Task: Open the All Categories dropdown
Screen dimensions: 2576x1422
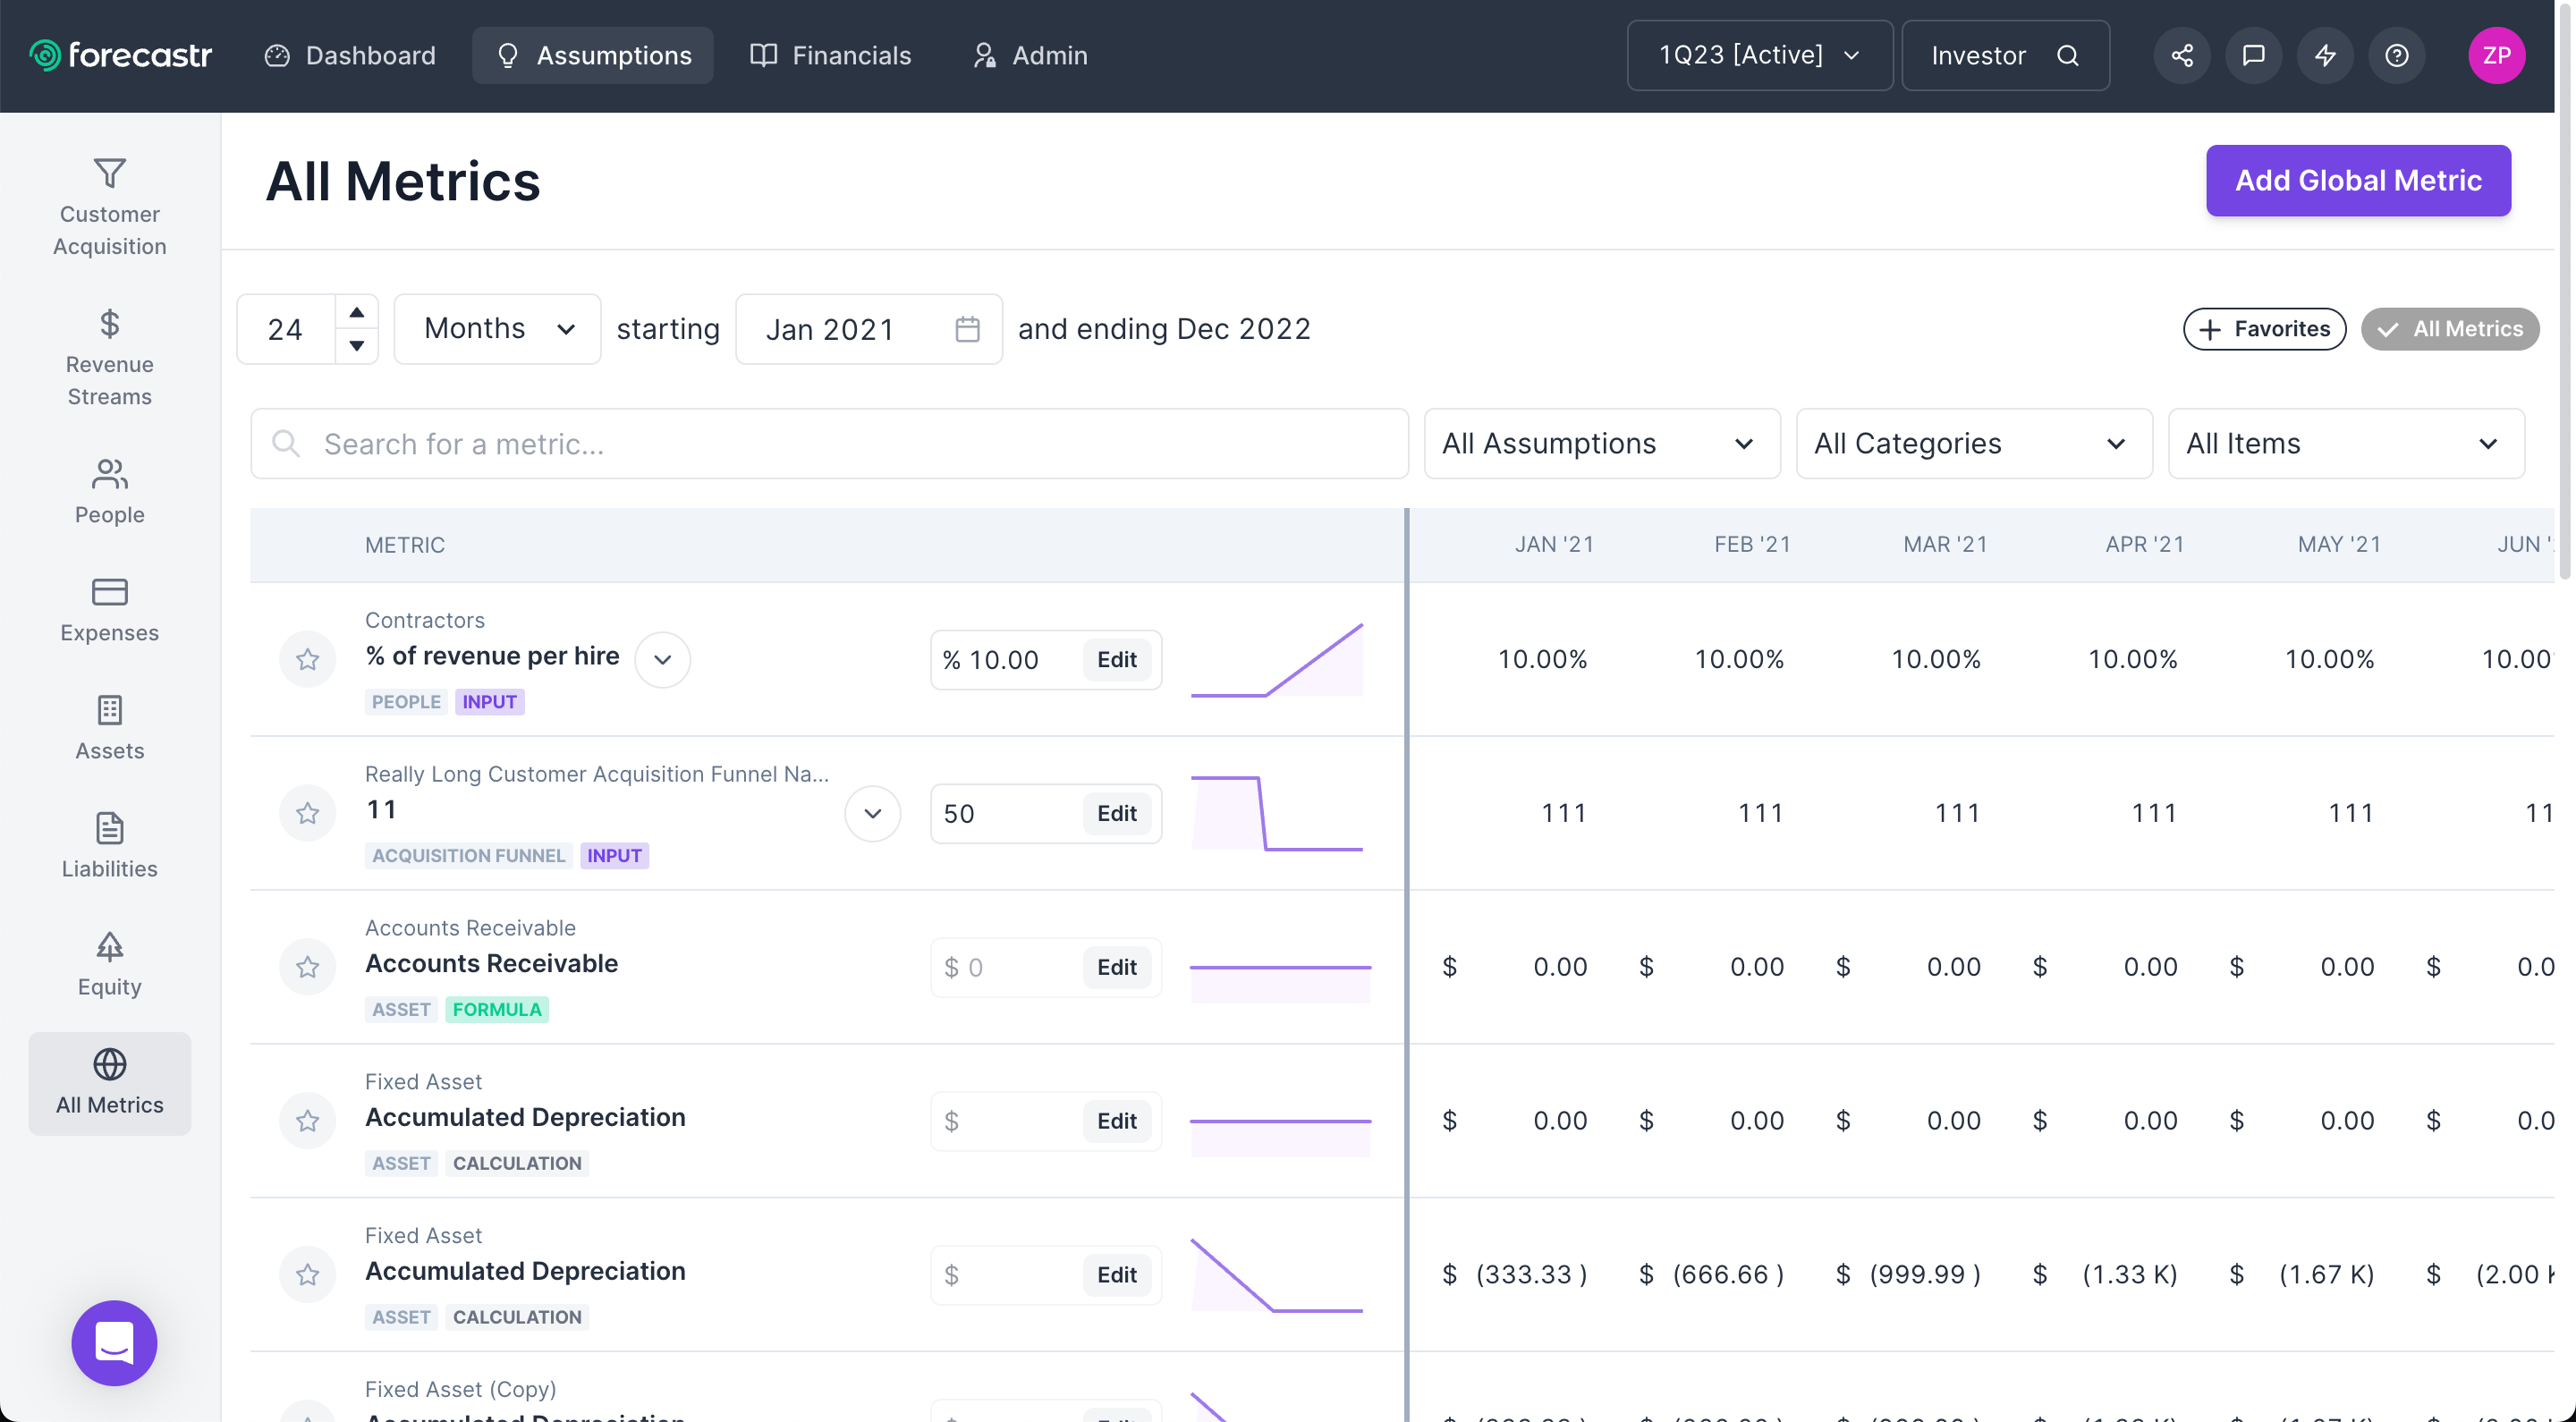Action: tap(1974, 443)
